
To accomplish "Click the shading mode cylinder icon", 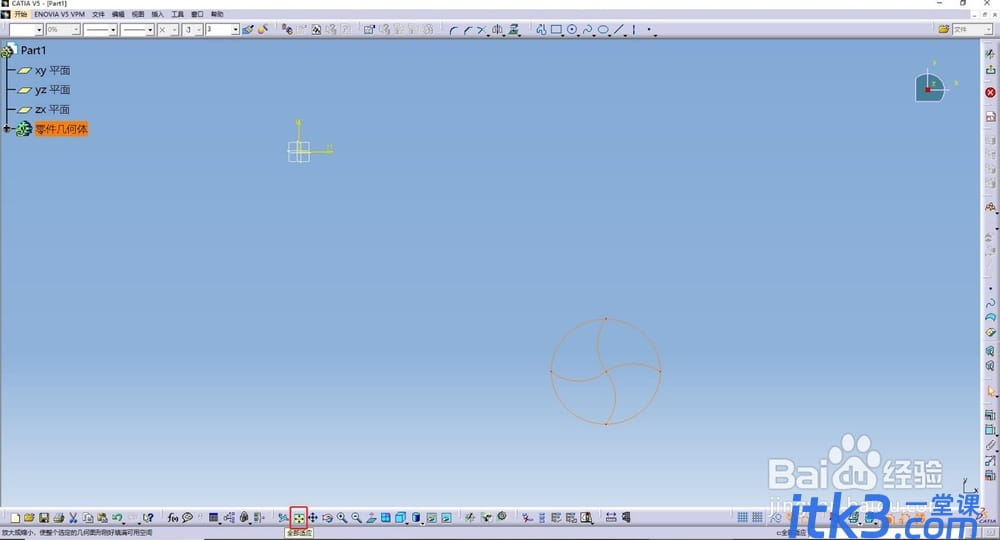I will click(x=416, y=518).
